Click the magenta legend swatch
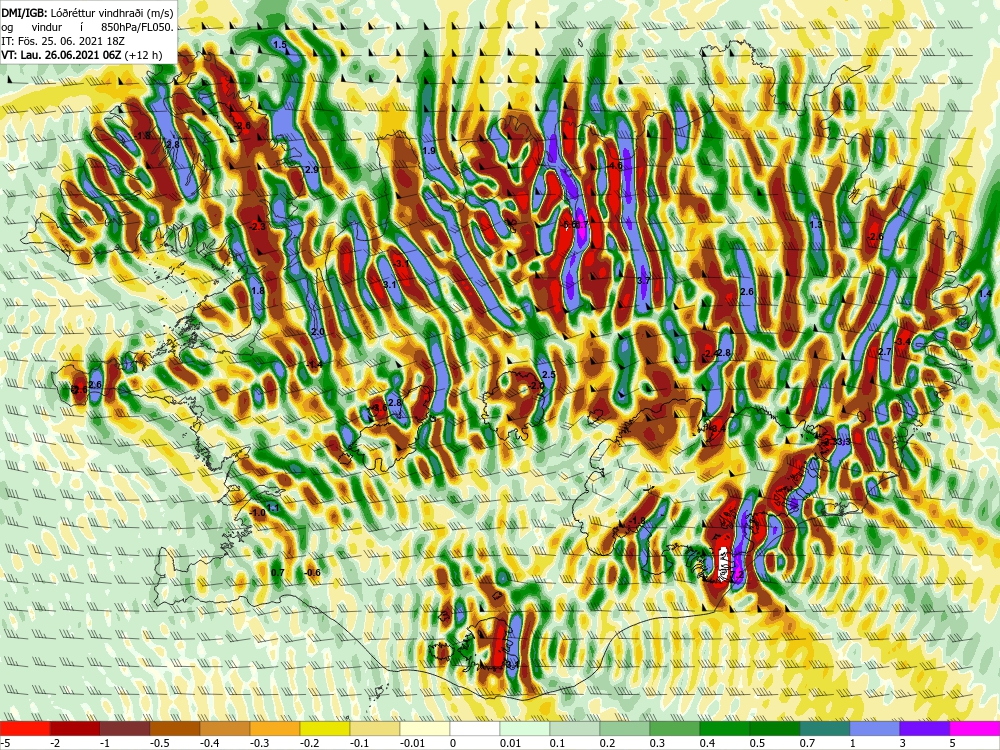Image resolution: width=1000 pixels, height=750 pixels. tap(975, 728)
